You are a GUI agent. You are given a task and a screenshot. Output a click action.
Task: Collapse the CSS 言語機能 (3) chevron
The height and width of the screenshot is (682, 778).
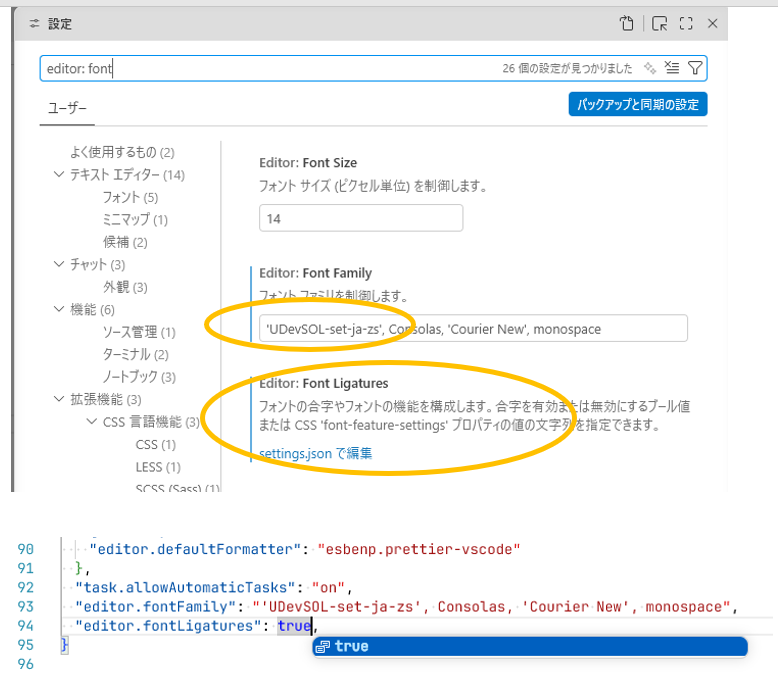coord(91,422)
